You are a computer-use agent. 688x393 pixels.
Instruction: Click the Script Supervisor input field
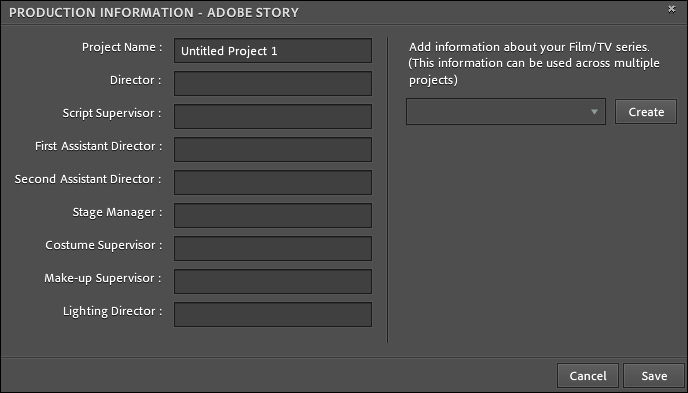(273, 116)
